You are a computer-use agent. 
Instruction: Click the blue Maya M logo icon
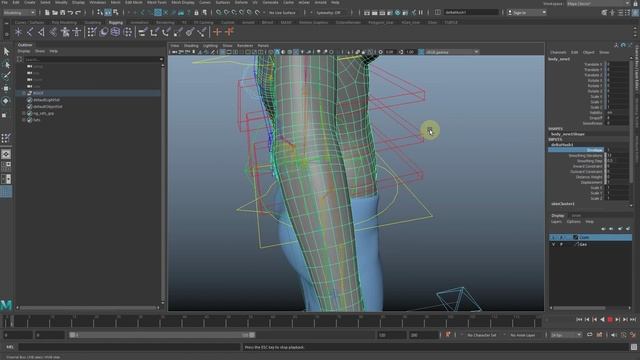(6, 304)
